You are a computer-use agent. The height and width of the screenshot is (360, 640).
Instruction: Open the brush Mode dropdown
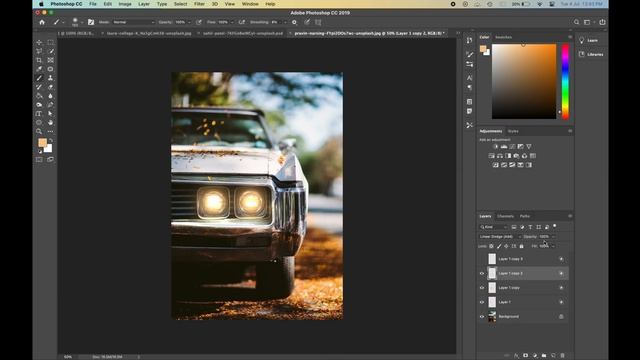[x=133, y=22]
